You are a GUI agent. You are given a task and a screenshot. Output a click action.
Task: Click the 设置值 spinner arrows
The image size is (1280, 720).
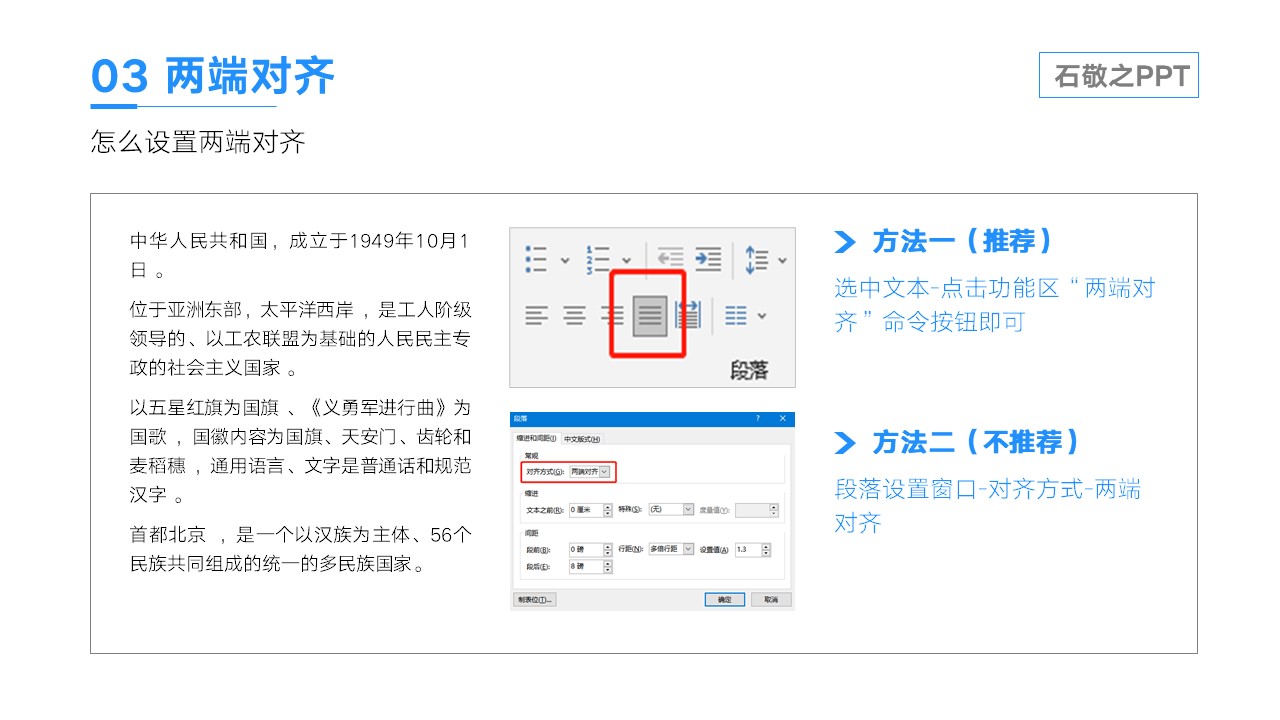(x=766, y=550)
